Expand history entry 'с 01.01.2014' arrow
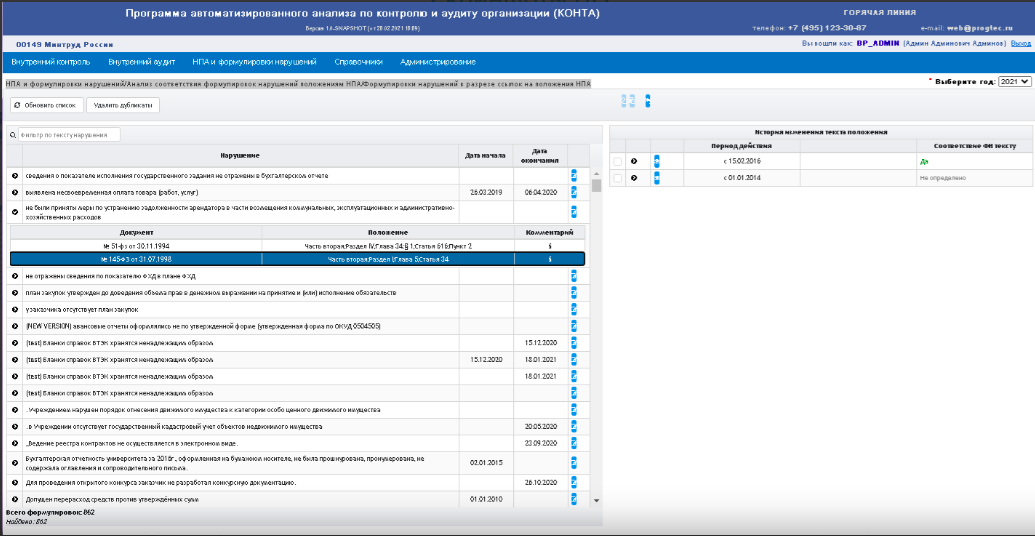 [634, 178]
